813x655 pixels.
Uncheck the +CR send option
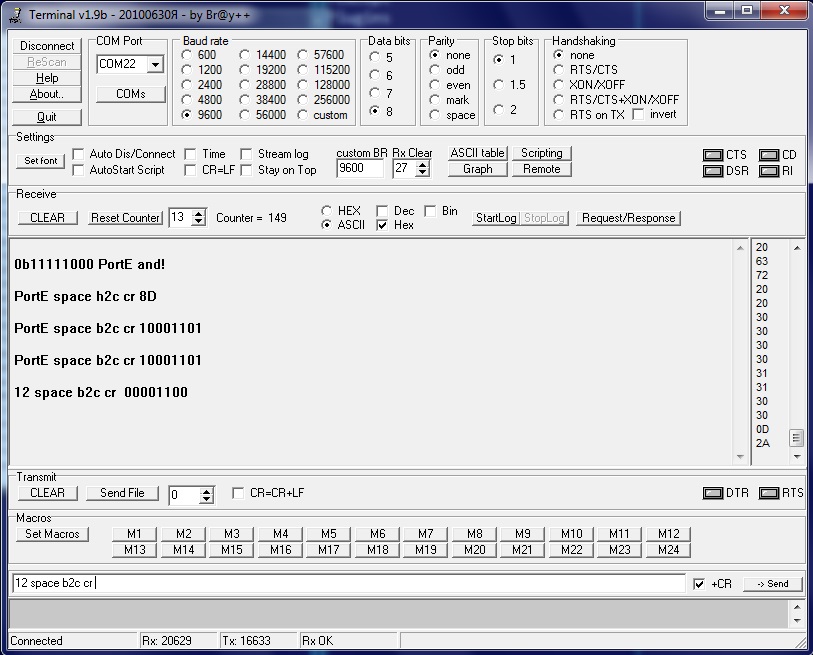click(x=699, y=584)
